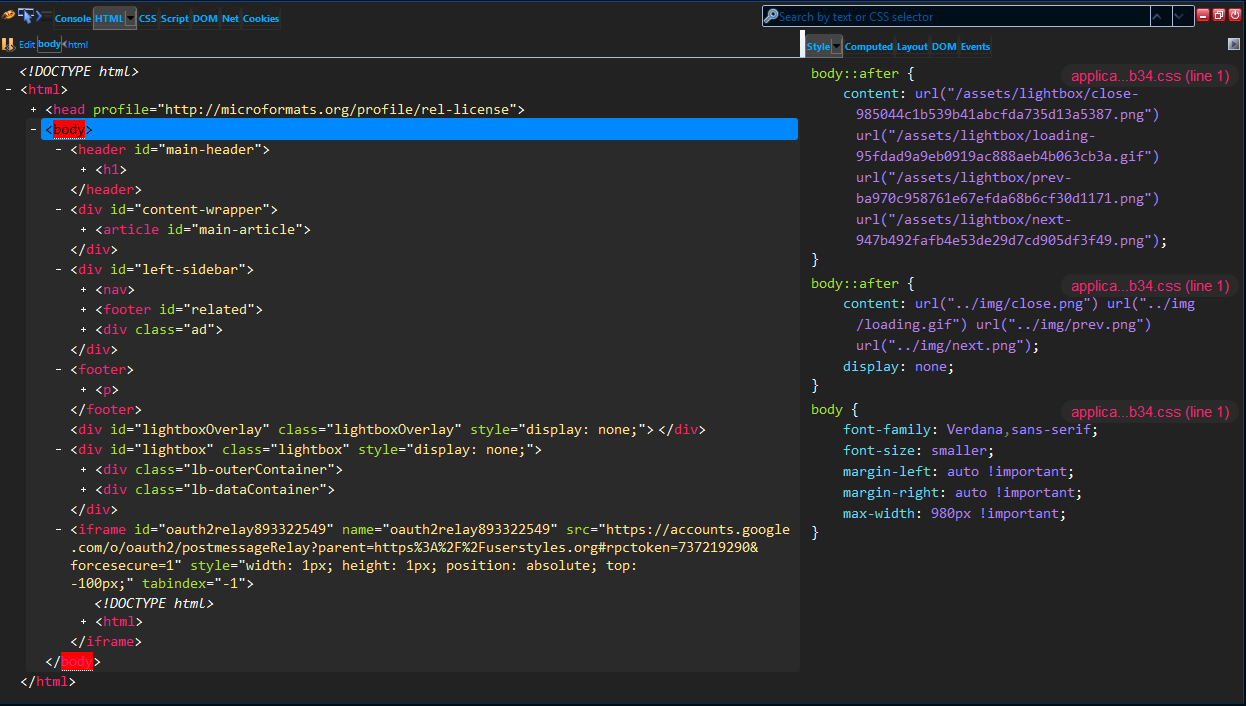1246x706 pixels.
Task: Open the stylesheet link of first body::after rule
Action: 1150,76
